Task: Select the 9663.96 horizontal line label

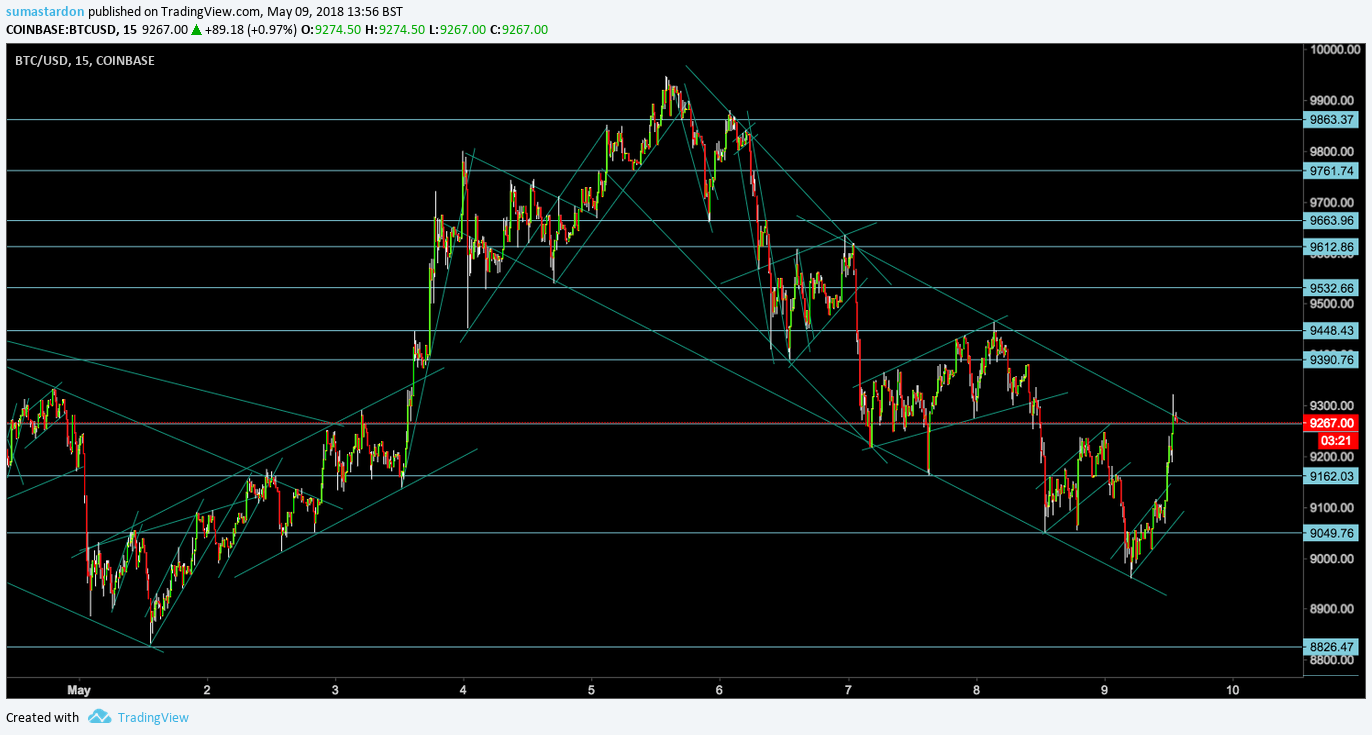Action: 1332,220
